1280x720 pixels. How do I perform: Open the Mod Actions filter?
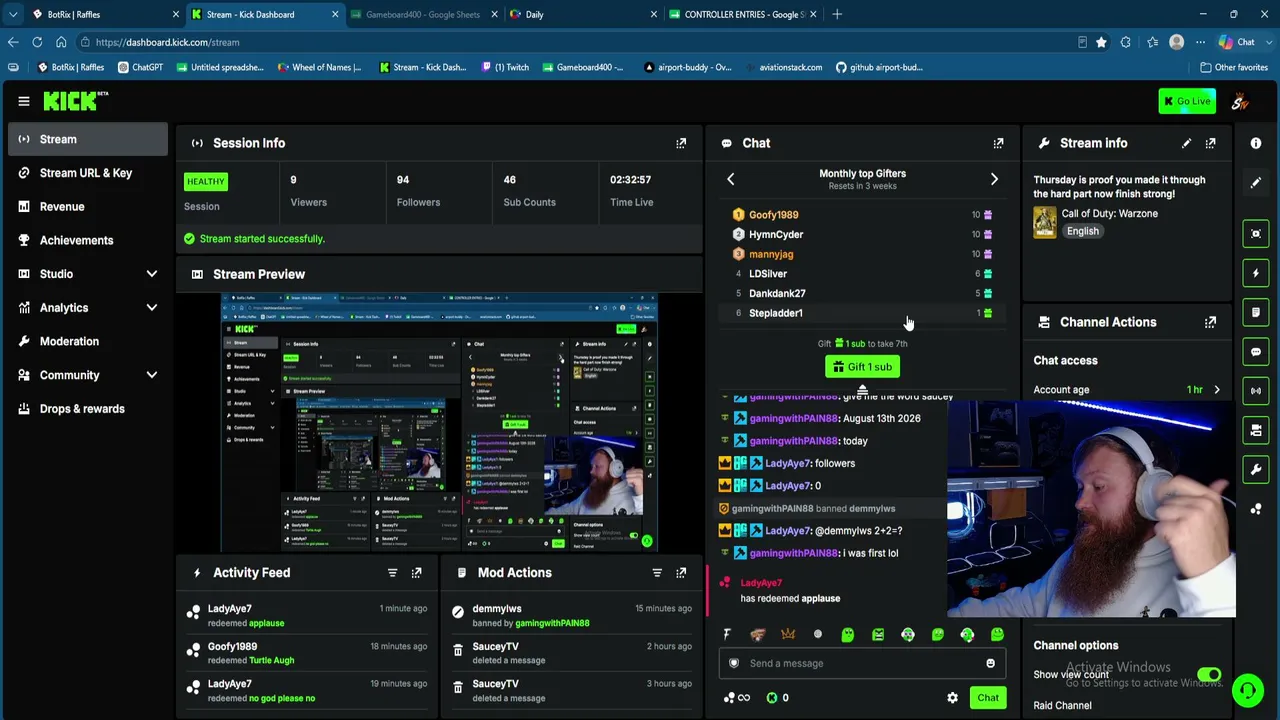coord(657,573)
